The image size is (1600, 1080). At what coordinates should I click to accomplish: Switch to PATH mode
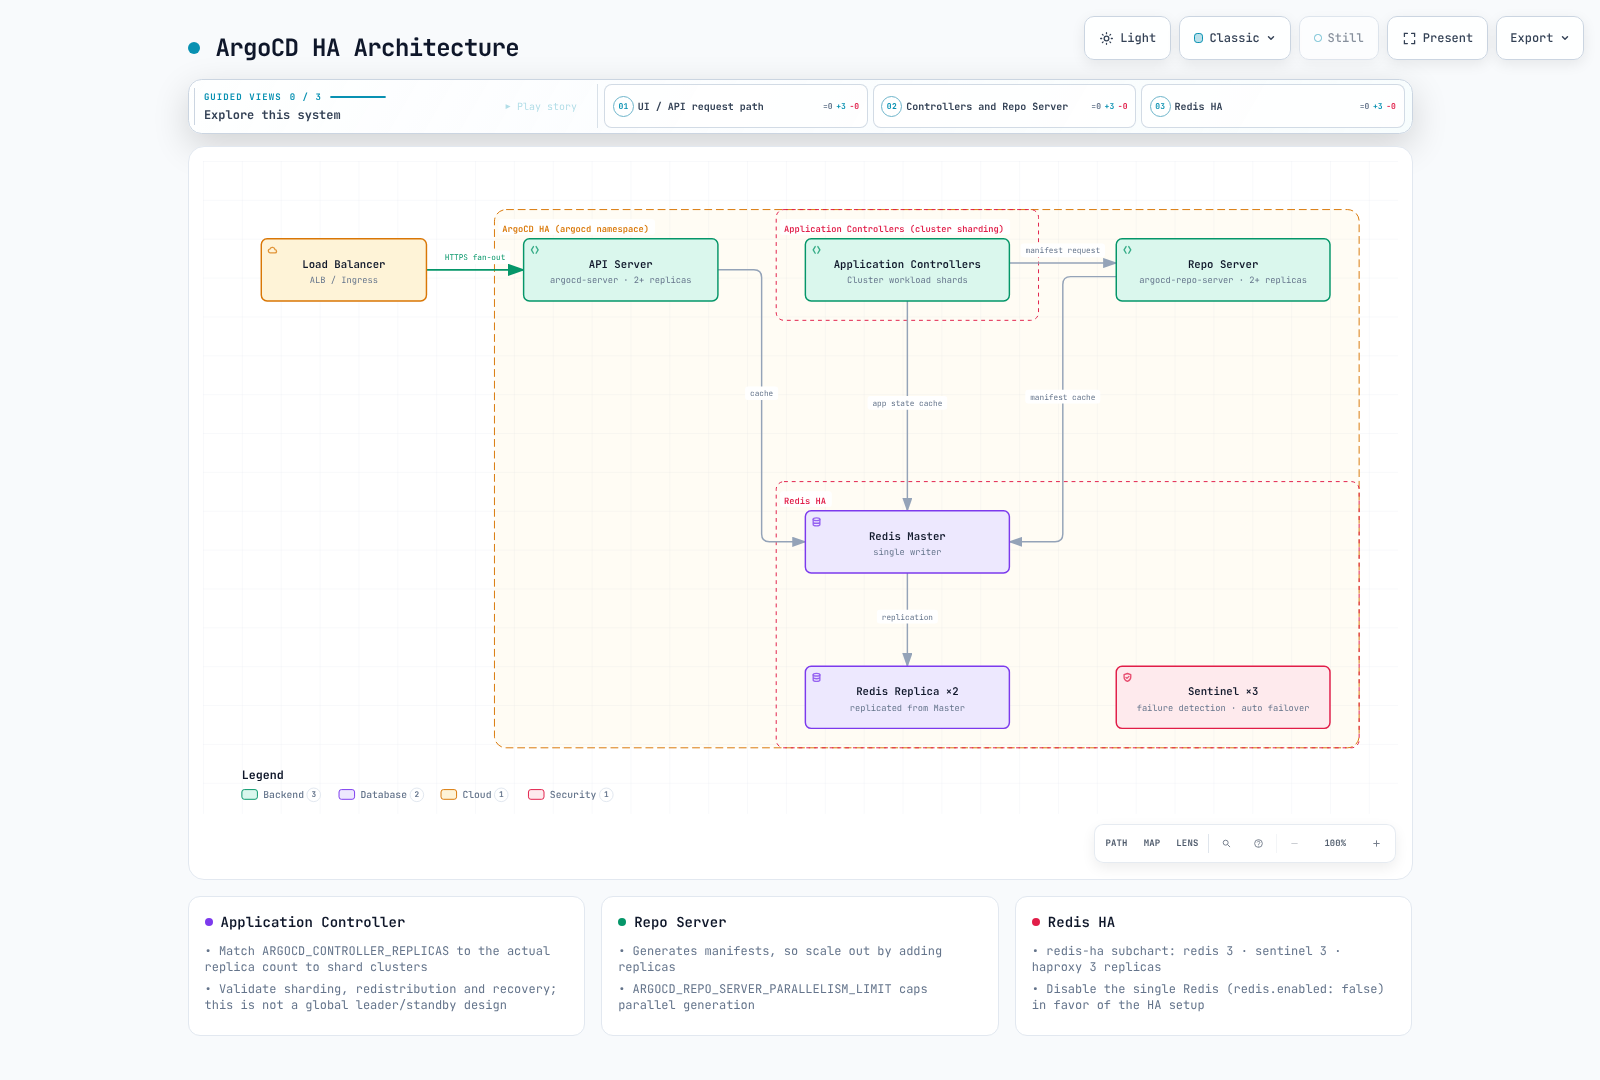coord(1116,843)
